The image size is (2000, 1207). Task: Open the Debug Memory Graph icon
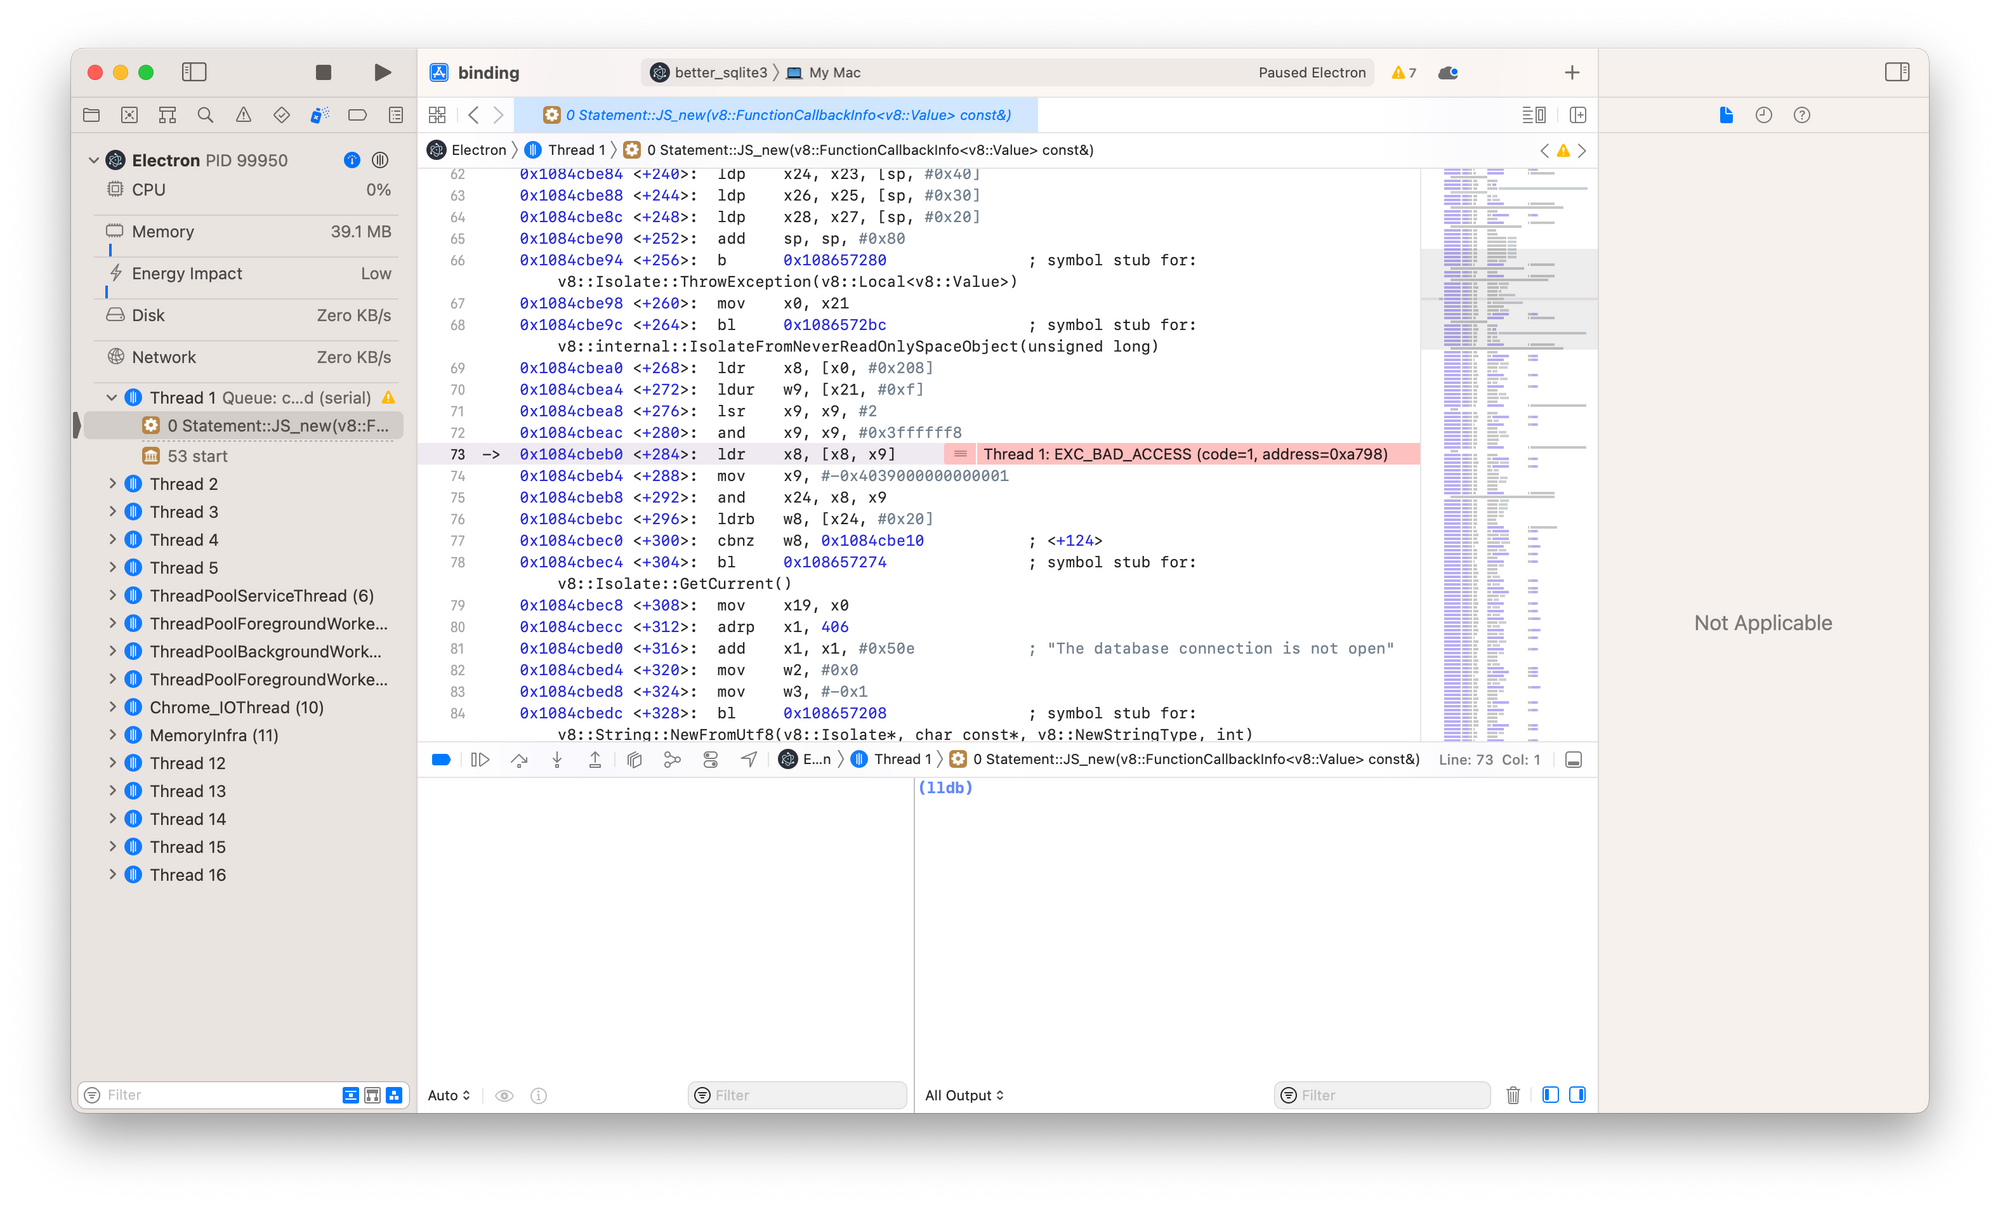click(672, 760)
